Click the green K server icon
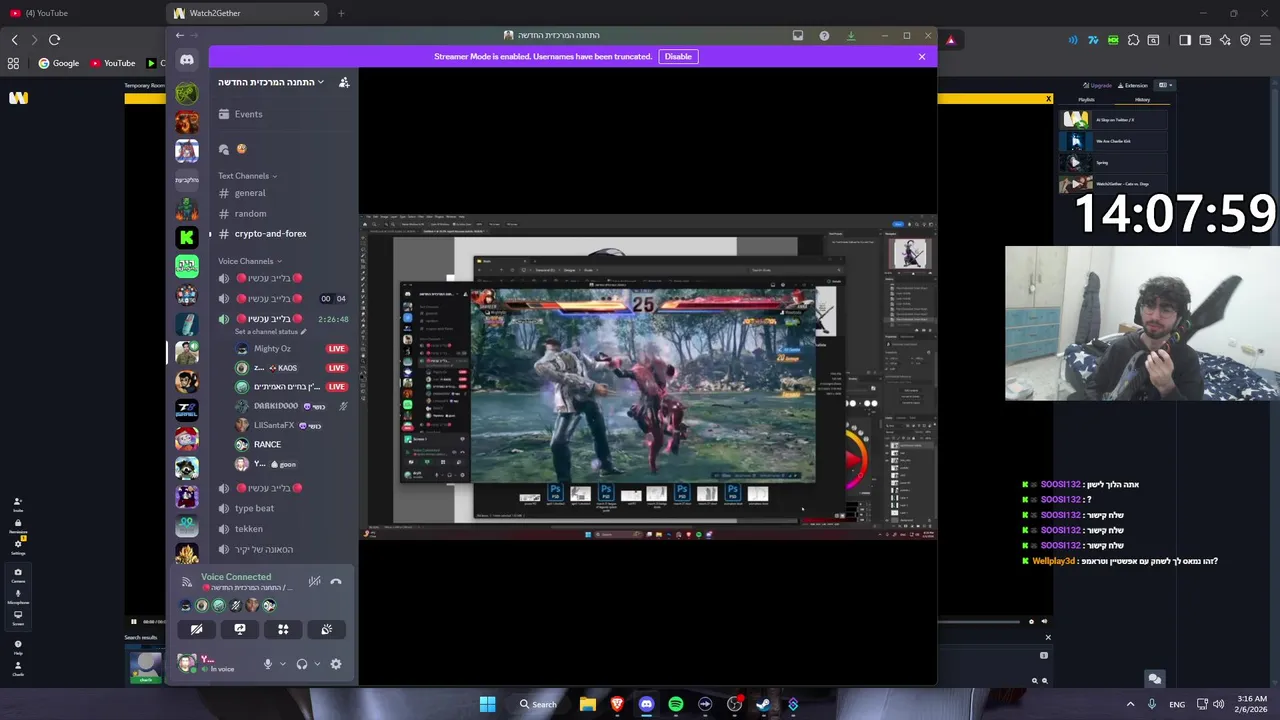Image resolution: width=1280 pixels, height=720 pixels. tap(187, 237)
